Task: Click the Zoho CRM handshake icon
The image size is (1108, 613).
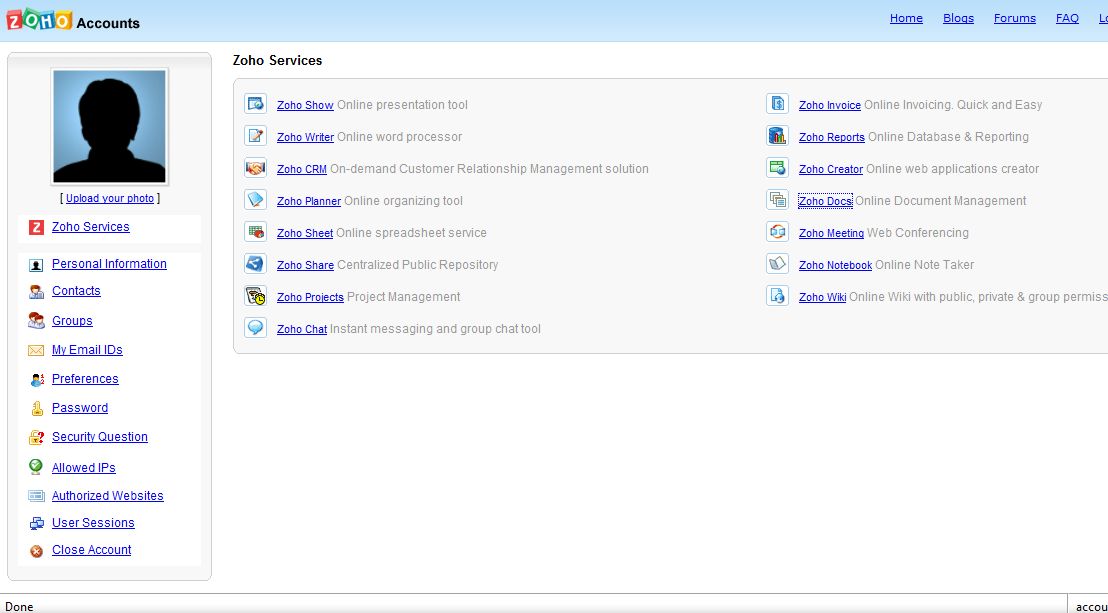Action: click(x=255, y=168)
